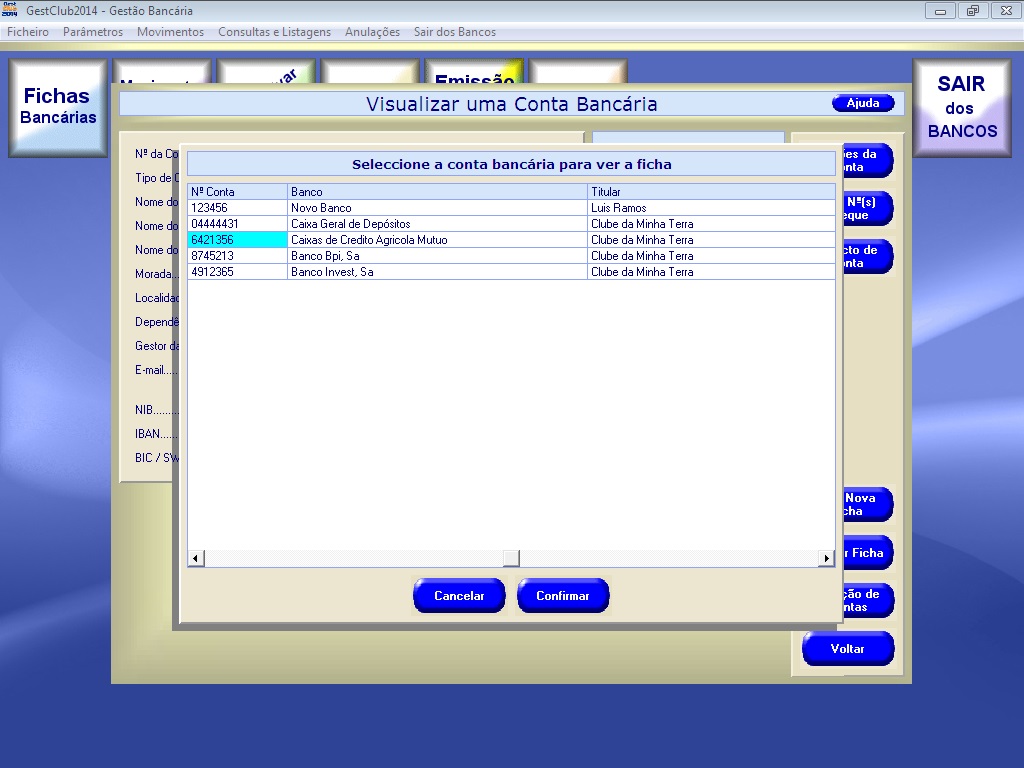
Task: Click the SAIR dos BANCOS tile
Action: pos(961,107)
